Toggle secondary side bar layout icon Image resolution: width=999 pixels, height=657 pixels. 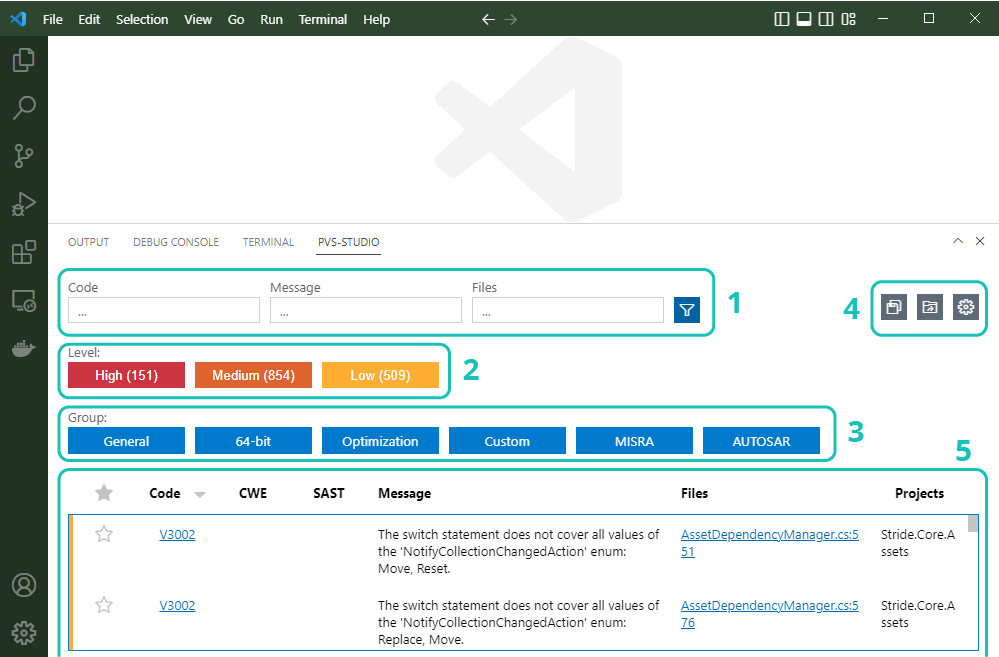[x=826, y=19]
